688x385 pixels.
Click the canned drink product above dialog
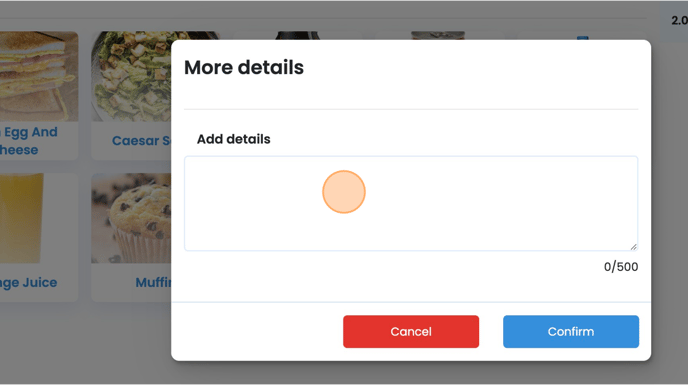(438, 35)
